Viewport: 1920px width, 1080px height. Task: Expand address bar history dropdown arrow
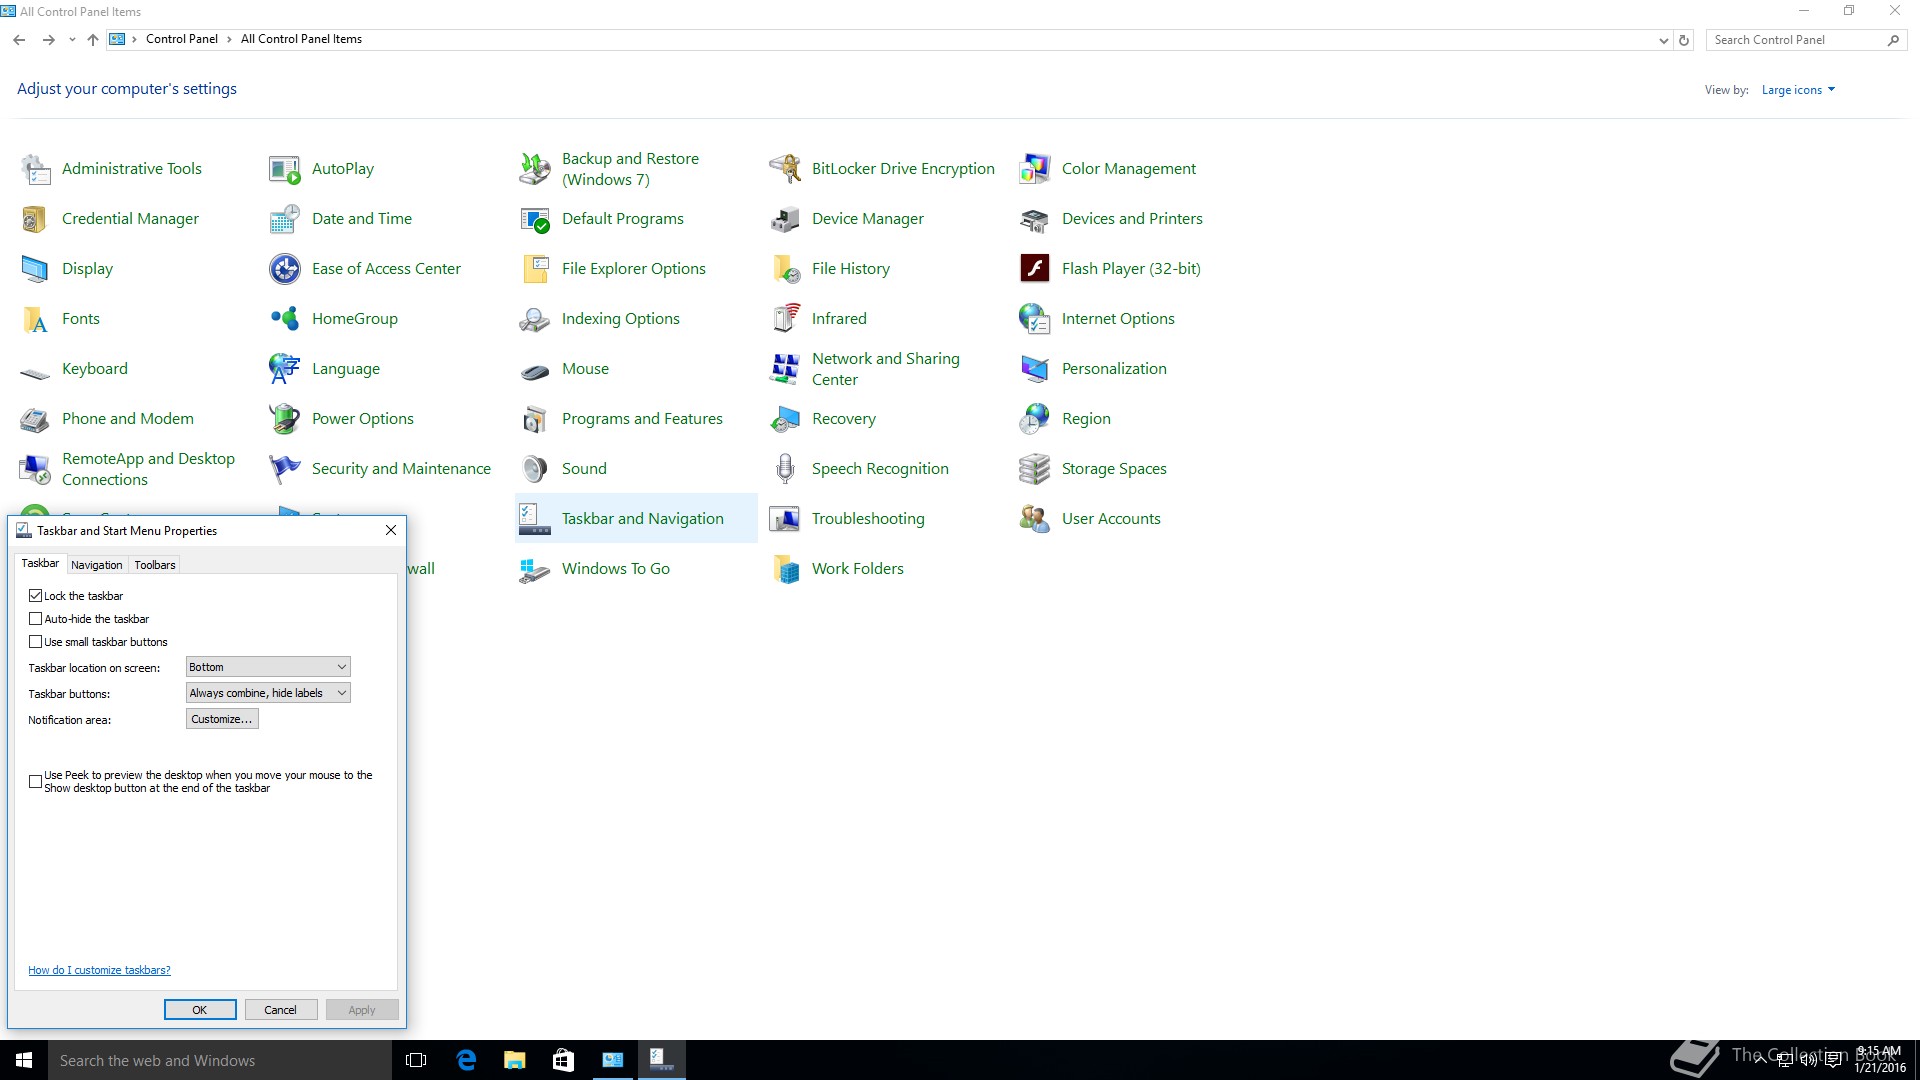pos(1663,41)
